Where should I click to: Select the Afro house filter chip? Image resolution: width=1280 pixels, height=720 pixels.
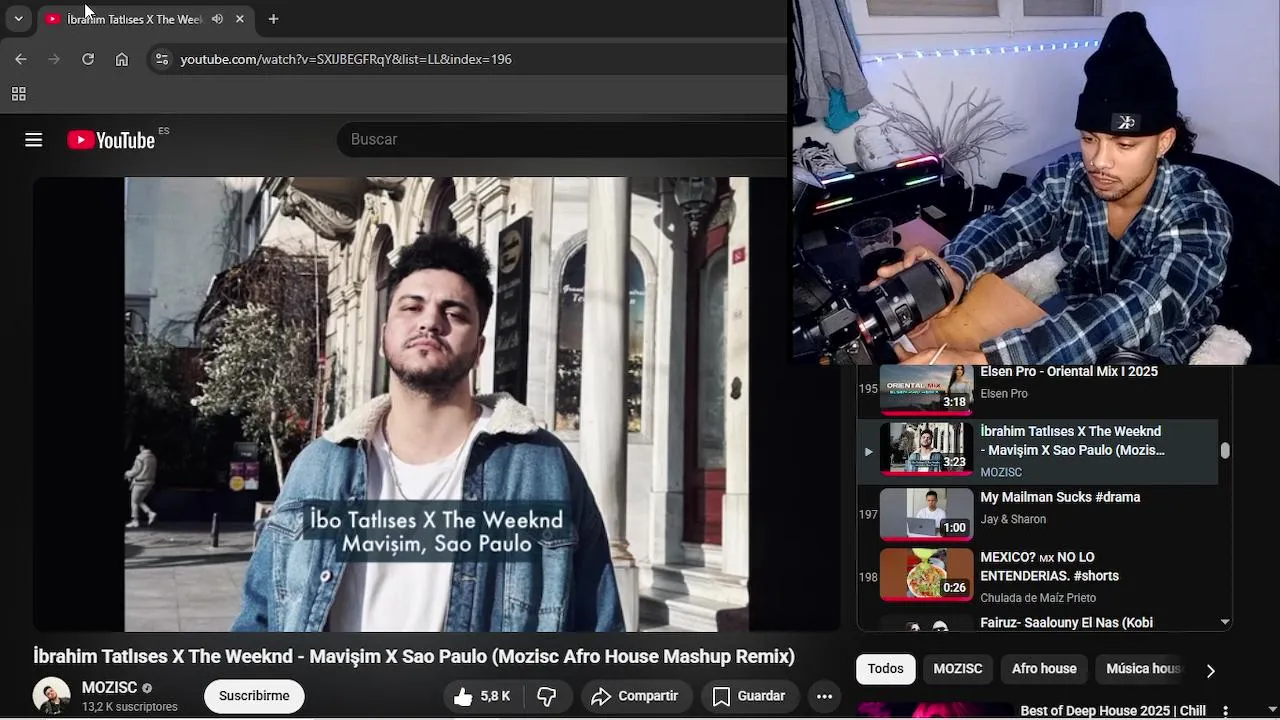tap(1044, 669)
